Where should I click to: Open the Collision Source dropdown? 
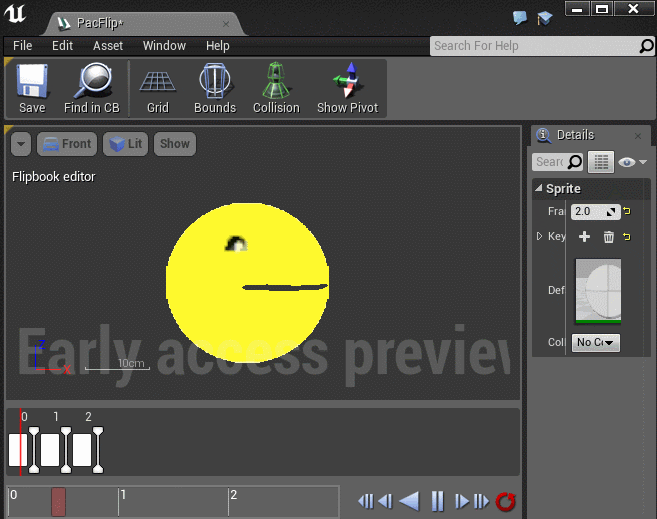(595, 342)
